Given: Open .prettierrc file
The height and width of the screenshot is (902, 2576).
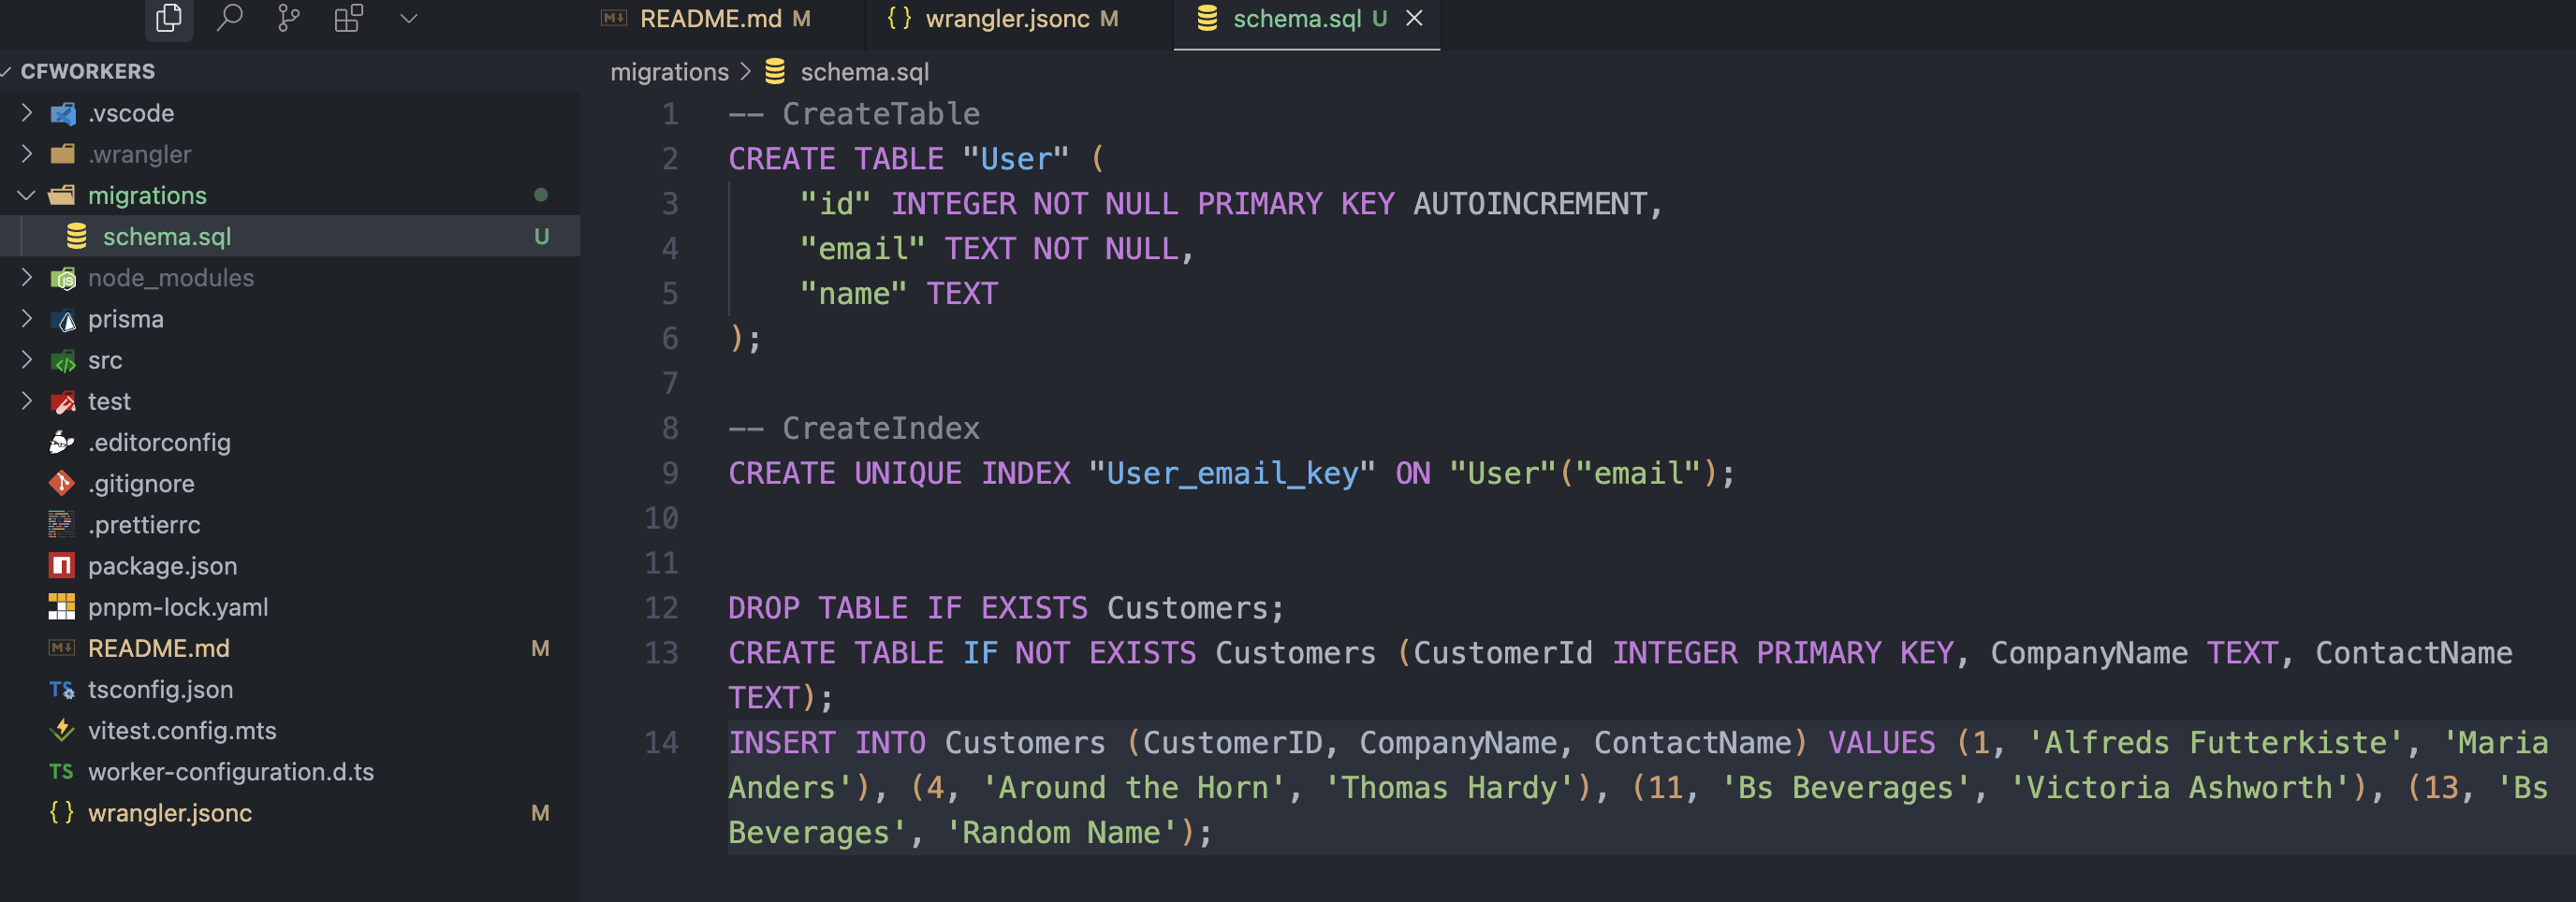Looking at the screenshot, I should point(144,525).
